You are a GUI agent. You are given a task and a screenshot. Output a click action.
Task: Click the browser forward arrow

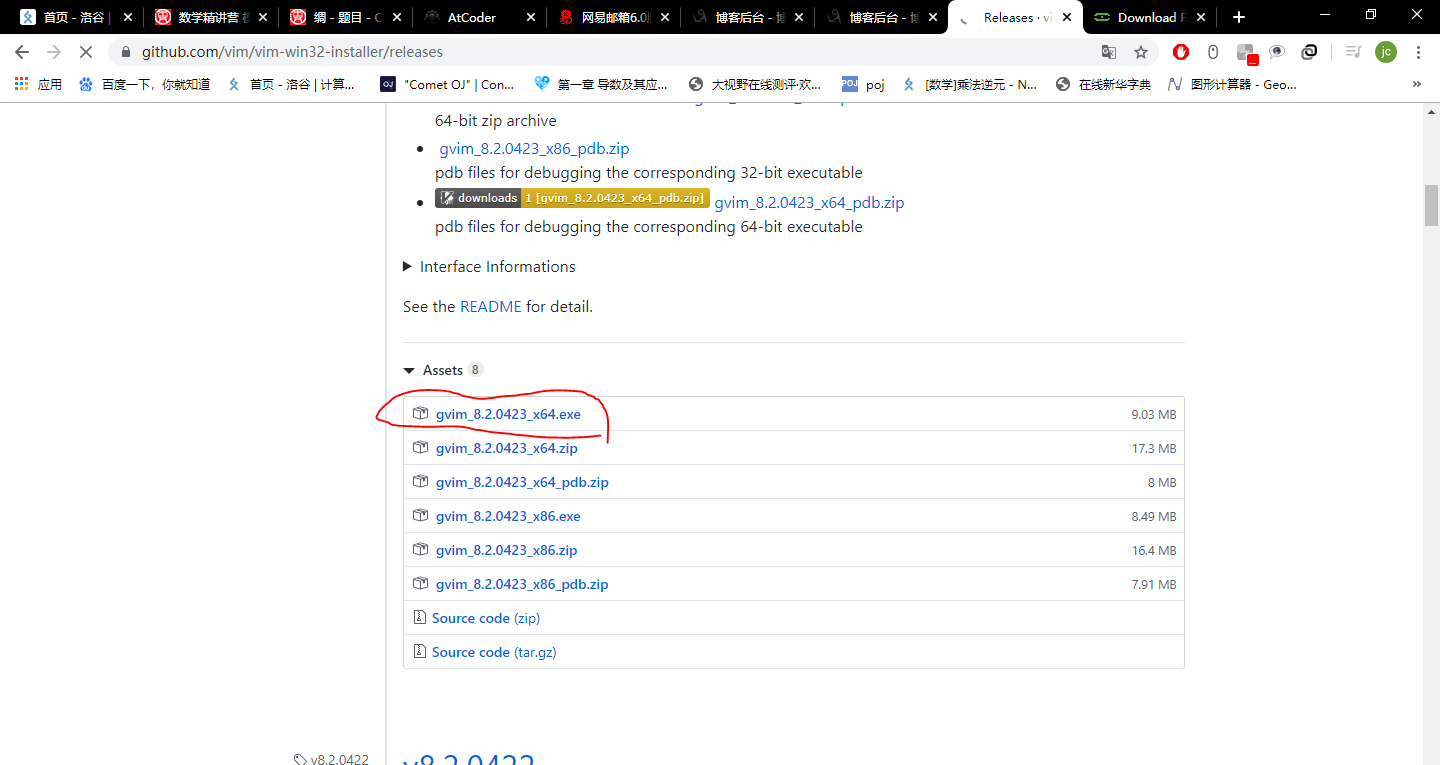click(54, 52)
